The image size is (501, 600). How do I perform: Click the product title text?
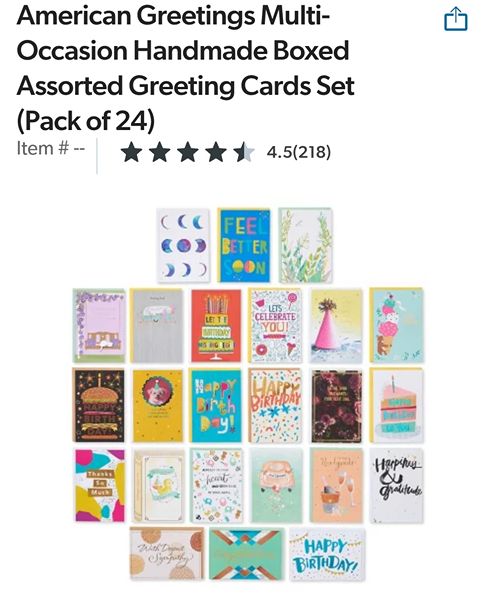pos(186,68)
